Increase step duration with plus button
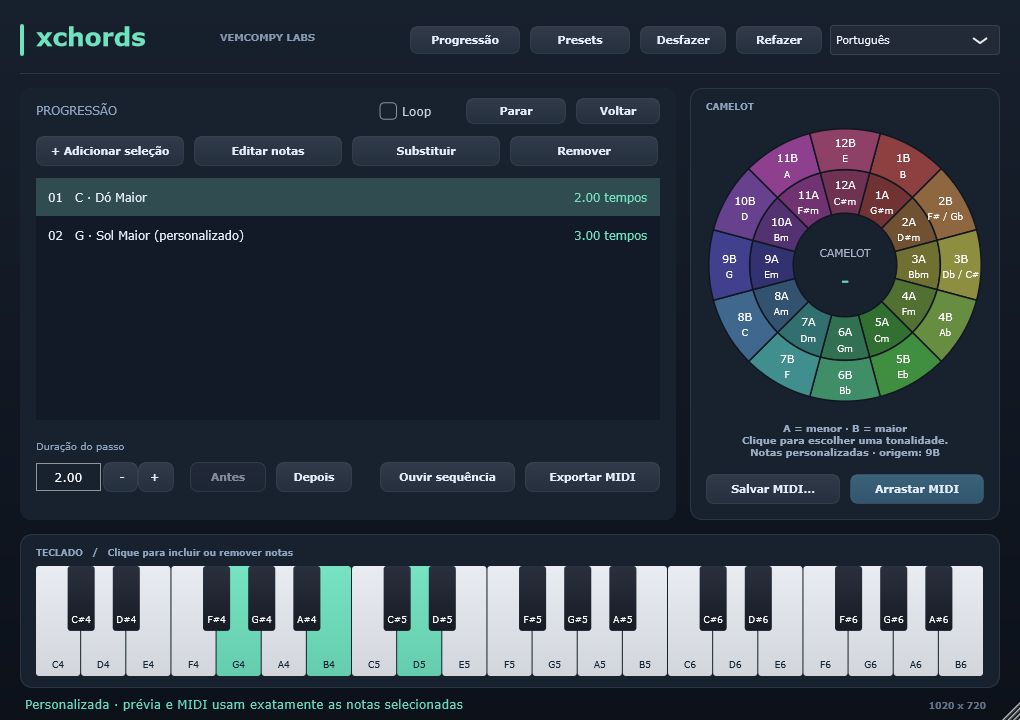Image resolution: width=1020 pixels, height=720 pixels. (155, 477)
